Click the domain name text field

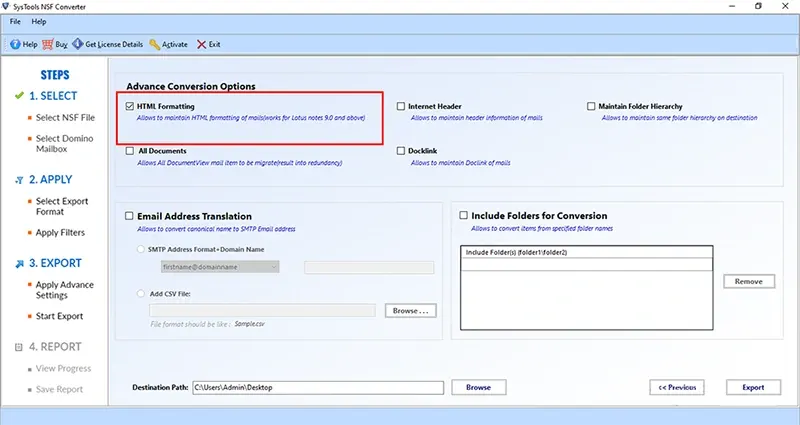tap(369, 267)
